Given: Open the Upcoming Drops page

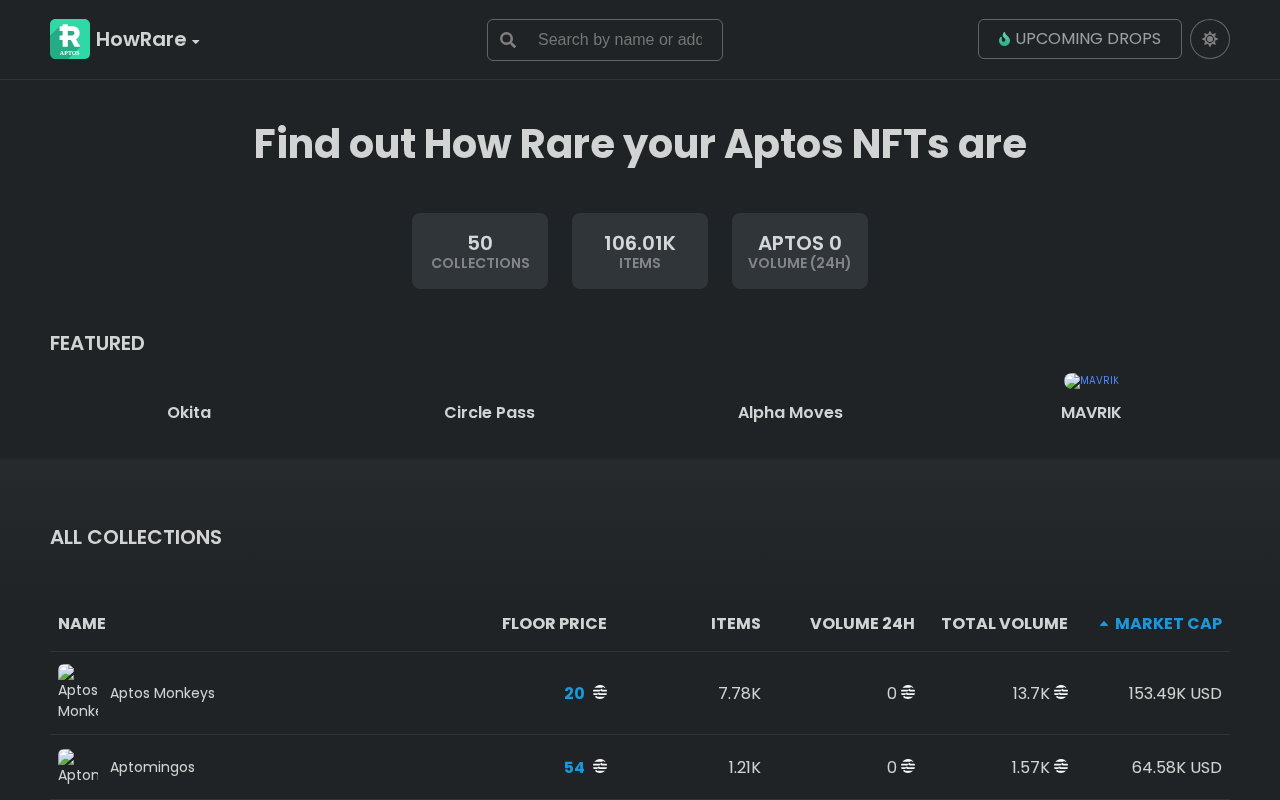Looking at the screenshot, I should pos(1079,39).
